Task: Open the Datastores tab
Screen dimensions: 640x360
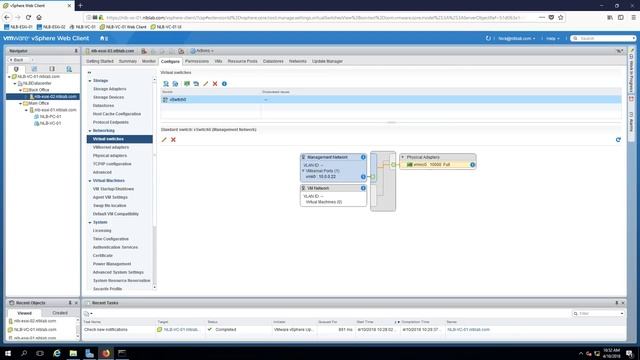Action: click(273, 61)
